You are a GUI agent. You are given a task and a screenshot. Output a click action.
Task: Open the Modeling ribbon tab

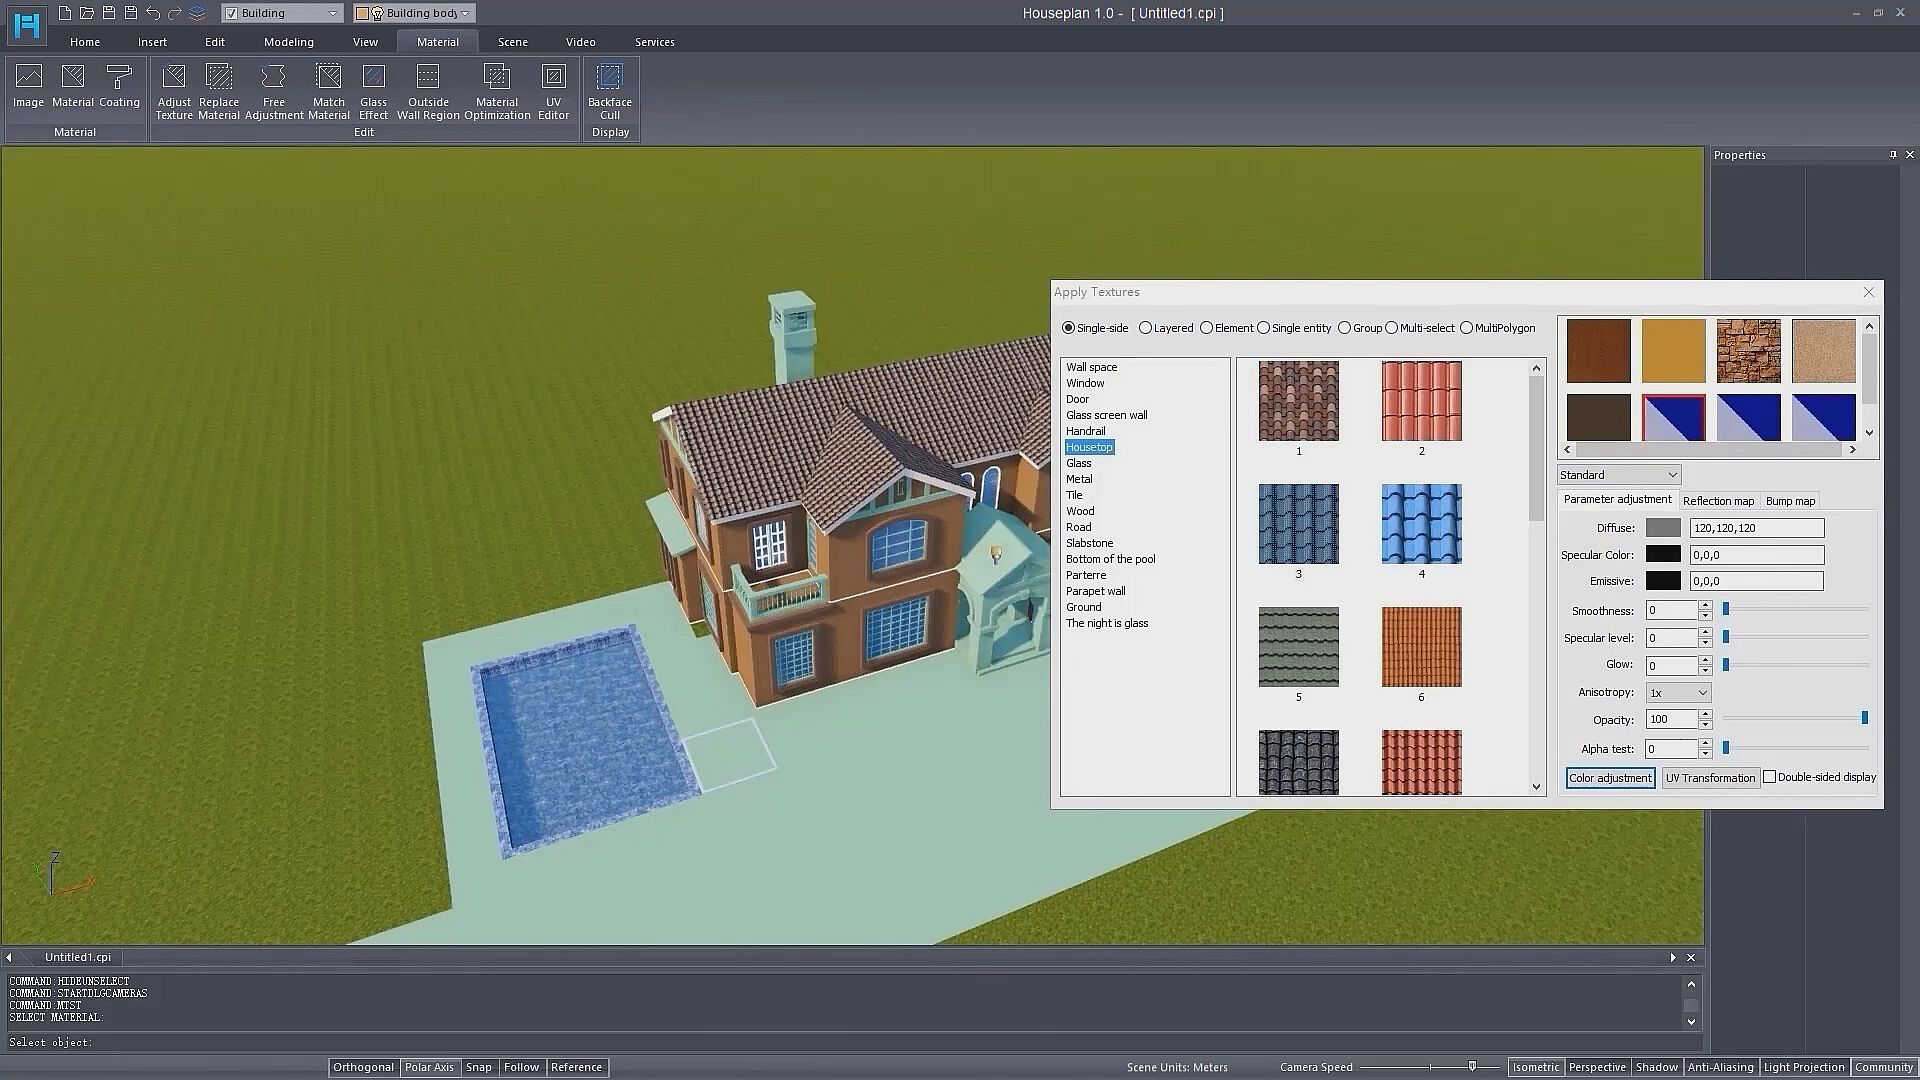[289, 42]
